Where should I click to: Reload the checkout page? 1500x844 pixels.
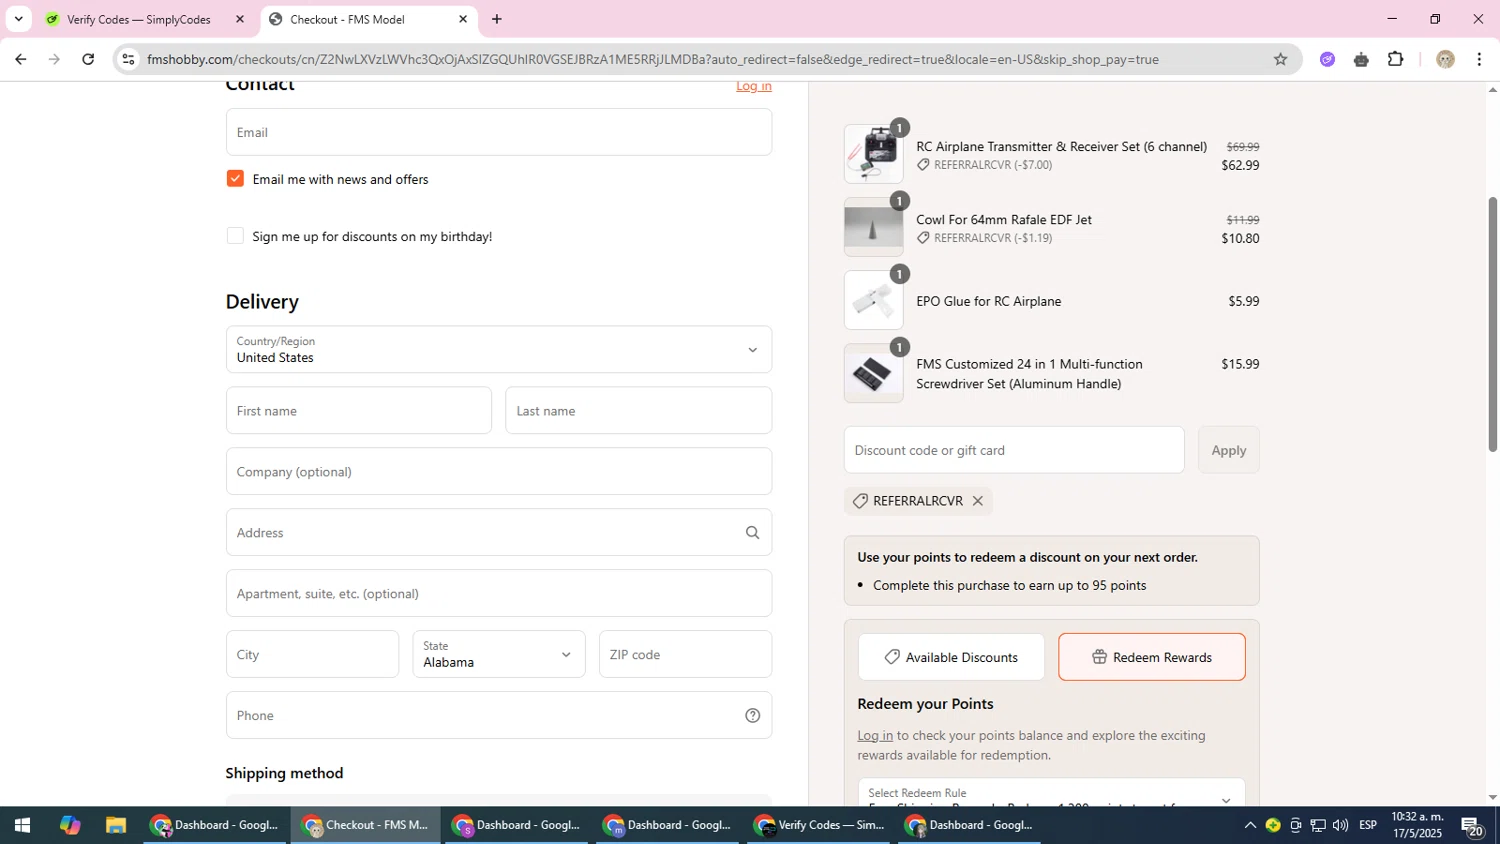(88, 59)
